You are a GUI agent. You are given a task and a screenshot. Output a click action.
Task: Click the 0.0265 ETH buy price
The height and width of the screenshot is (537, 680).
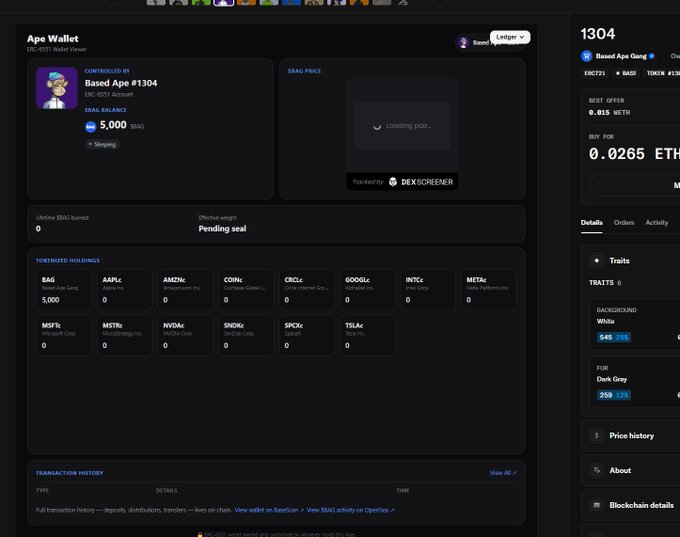[634, 154]
